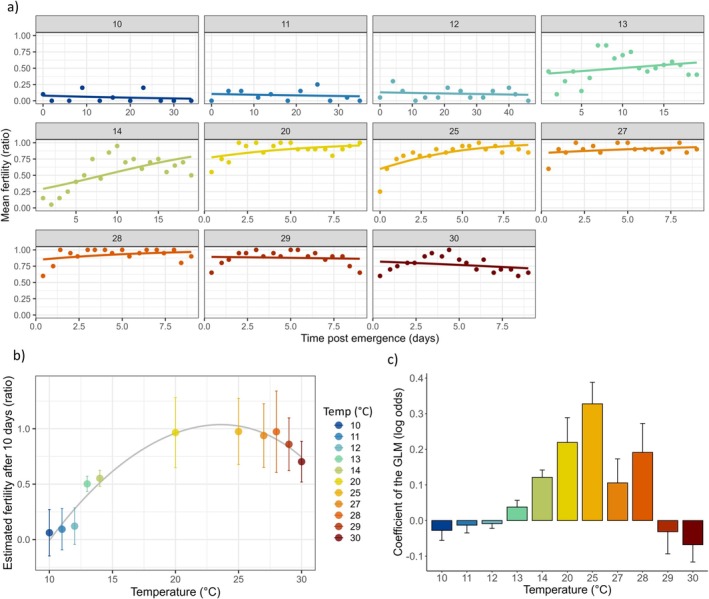Click the fitted trend line in the 30 facet
709x599 pixels.
tap(454, 265)
